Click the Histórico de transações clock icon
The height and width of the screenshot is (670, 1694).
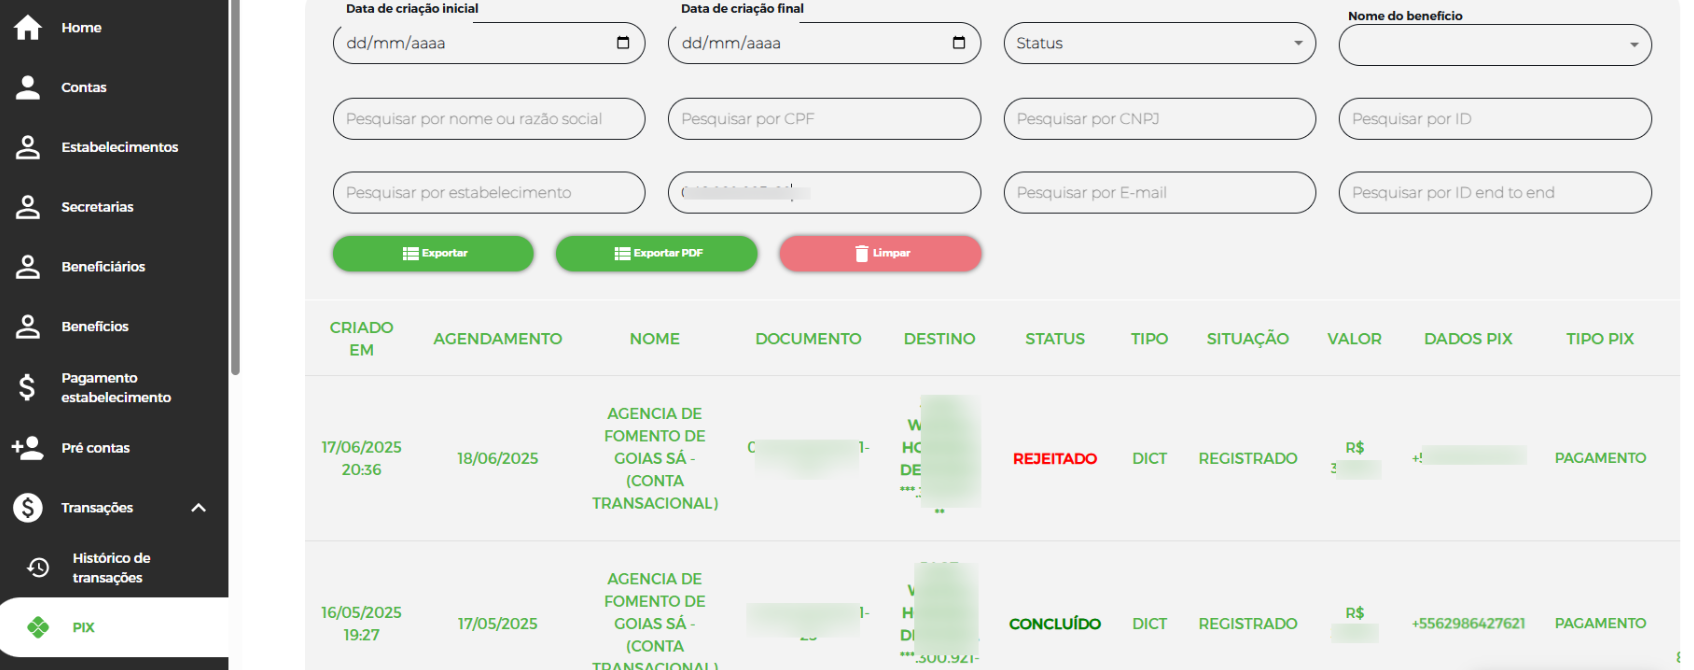[38, 568]
